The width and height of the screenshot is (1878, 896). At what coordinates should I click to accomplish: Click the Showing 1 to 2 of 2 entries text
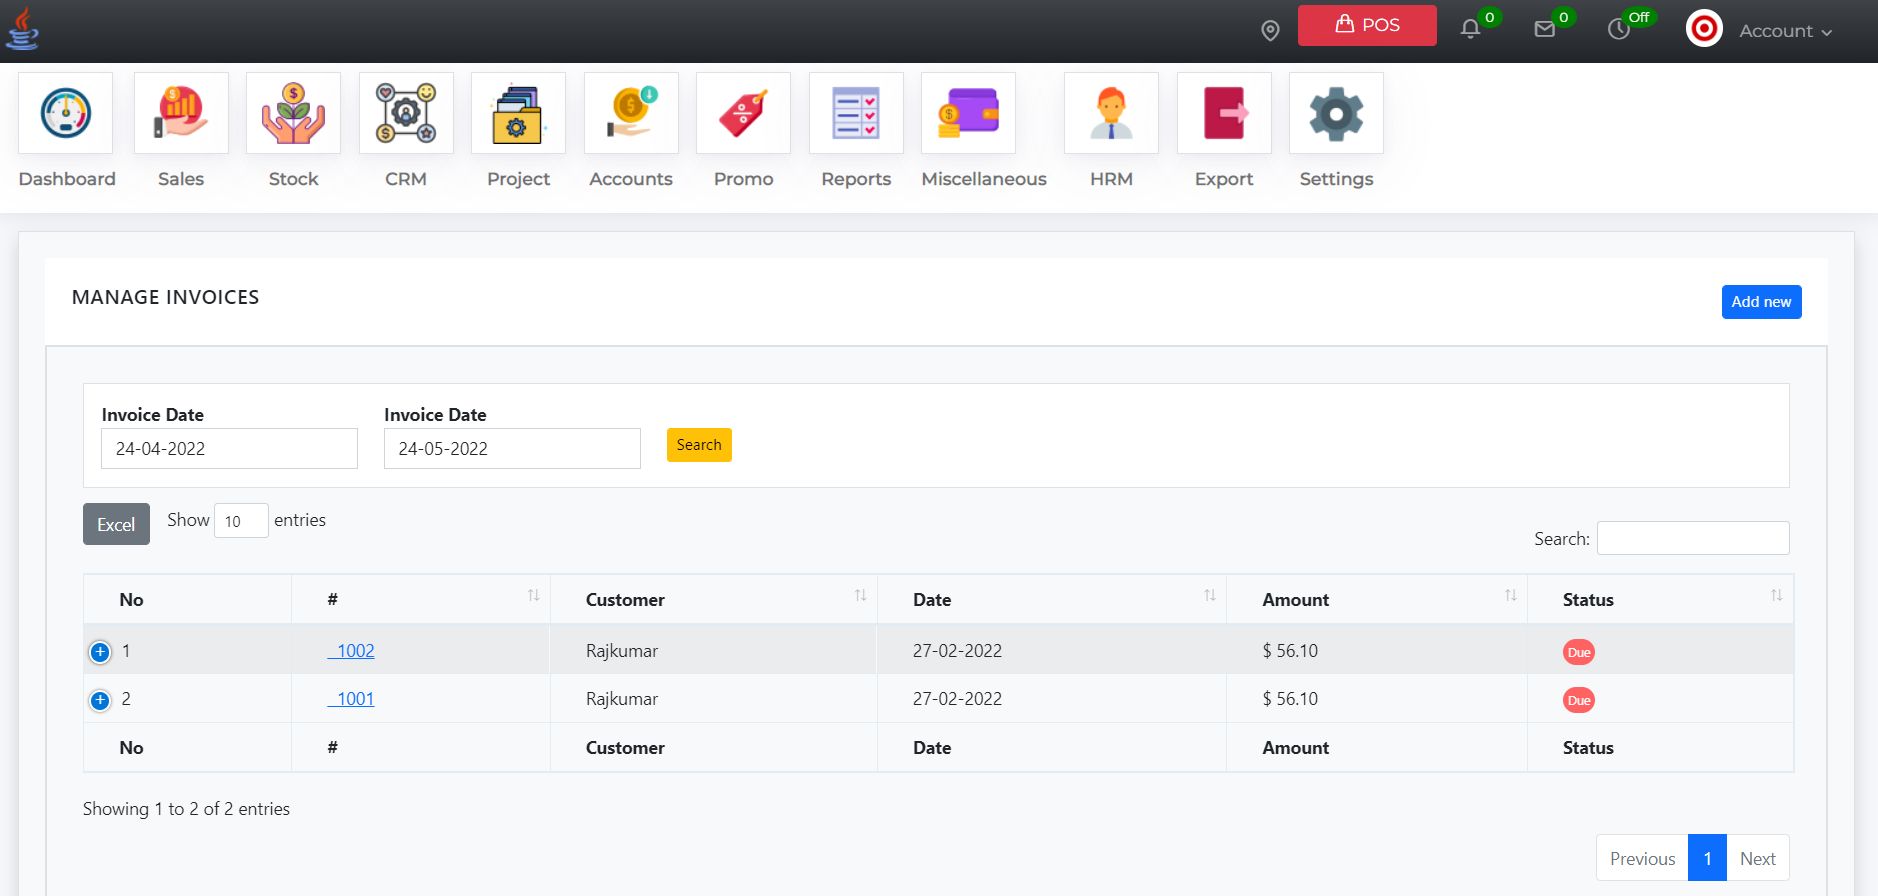point(186,809)
